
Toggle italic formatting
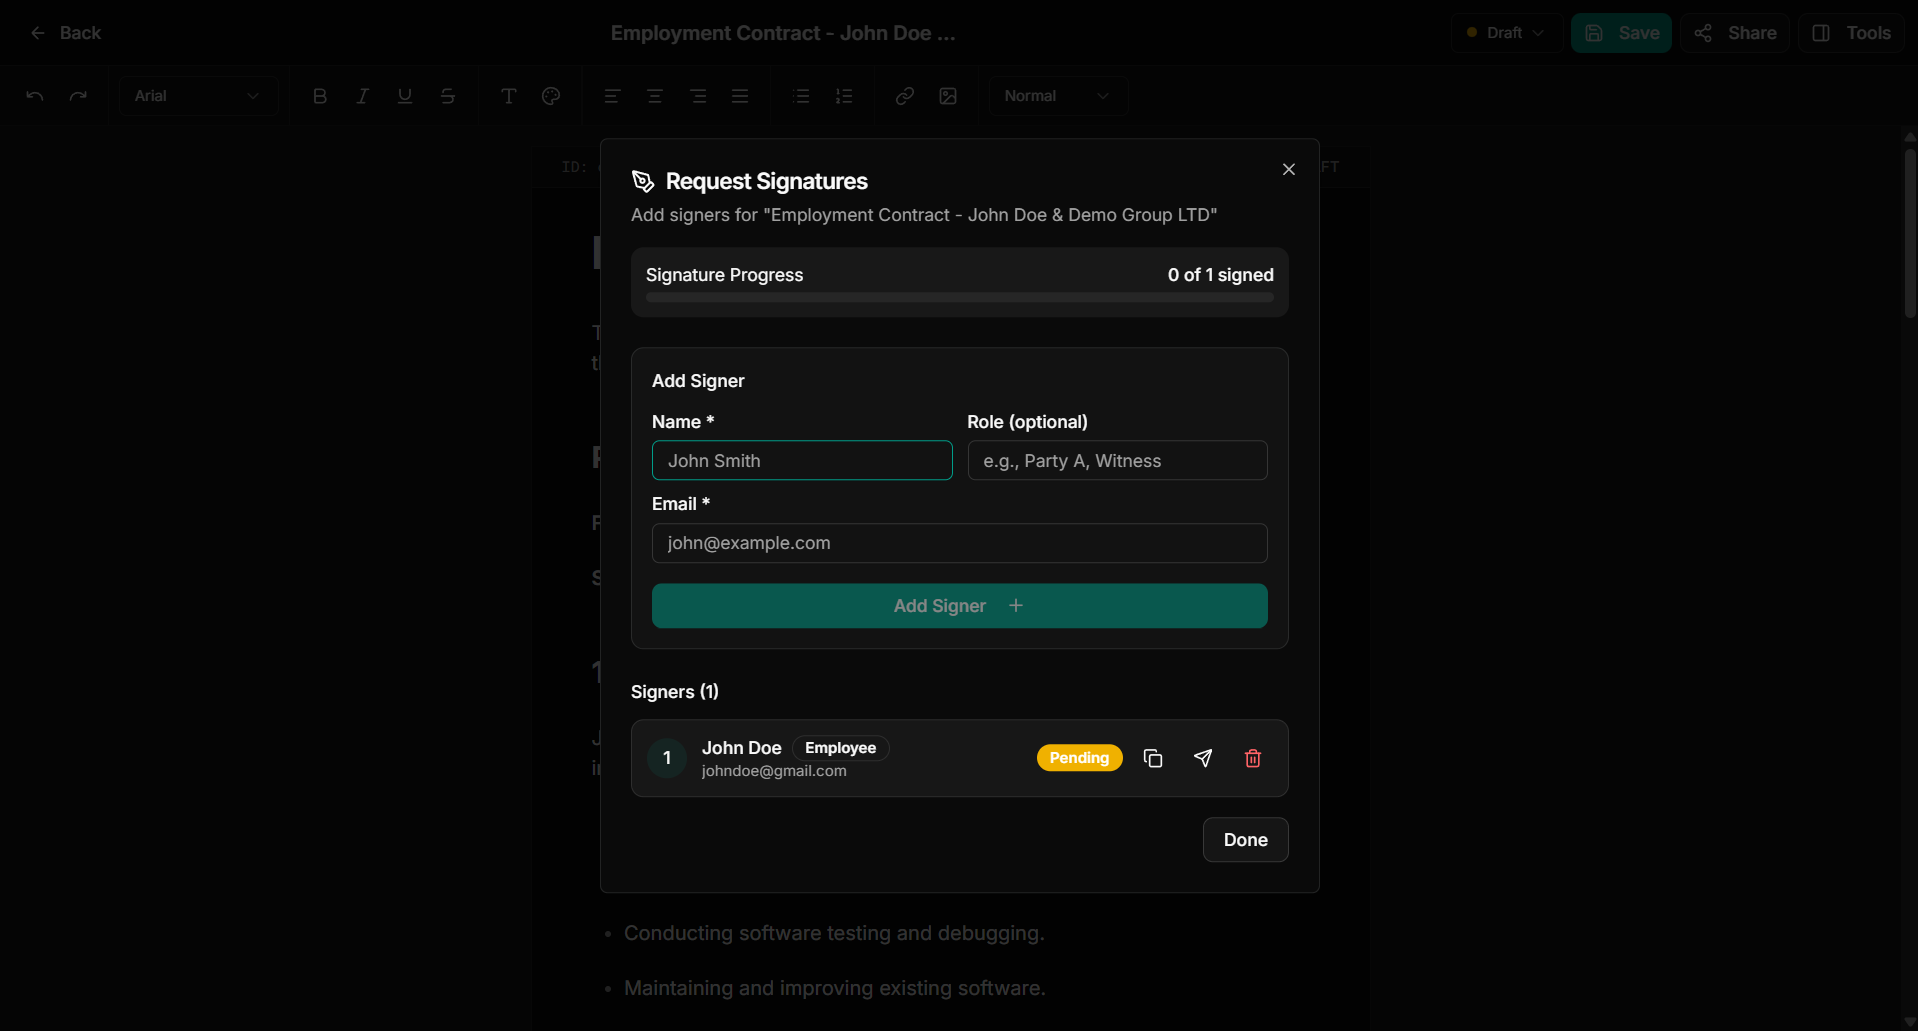[363, 96]
